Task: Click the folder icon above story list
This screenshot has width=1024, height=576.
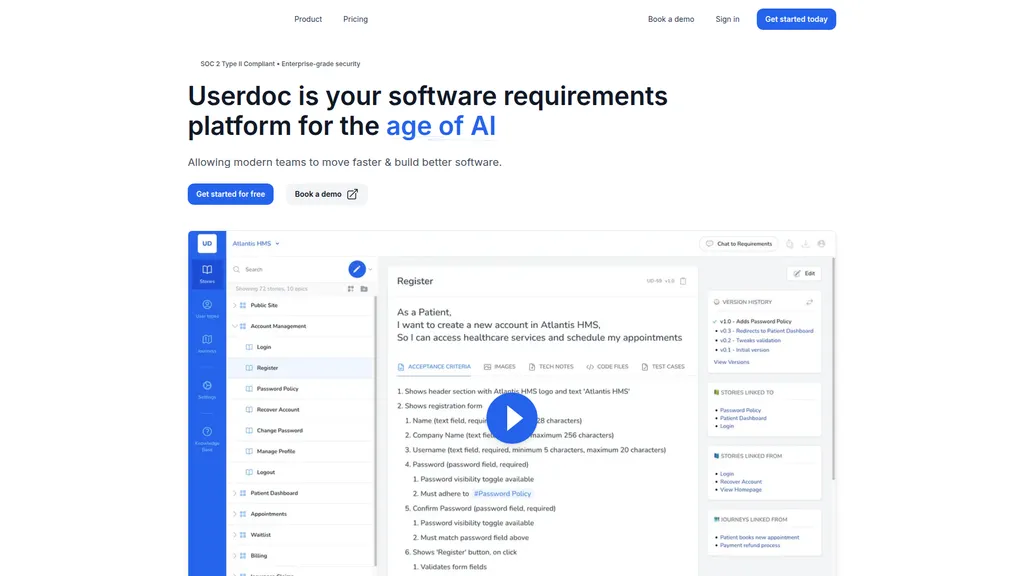Action: [x=364, y=289]
